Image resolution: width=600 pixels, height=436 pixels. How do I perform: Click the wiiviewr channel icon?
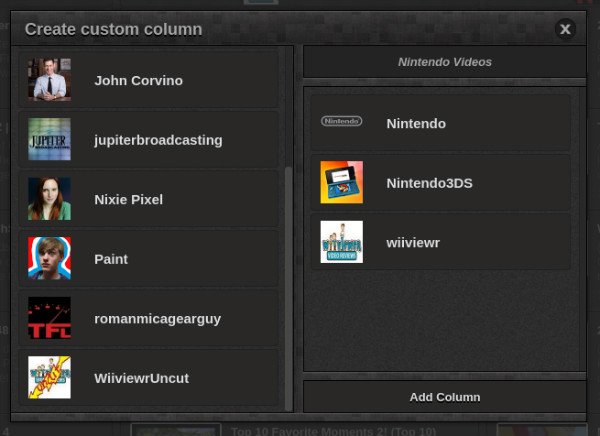[341, 242]
